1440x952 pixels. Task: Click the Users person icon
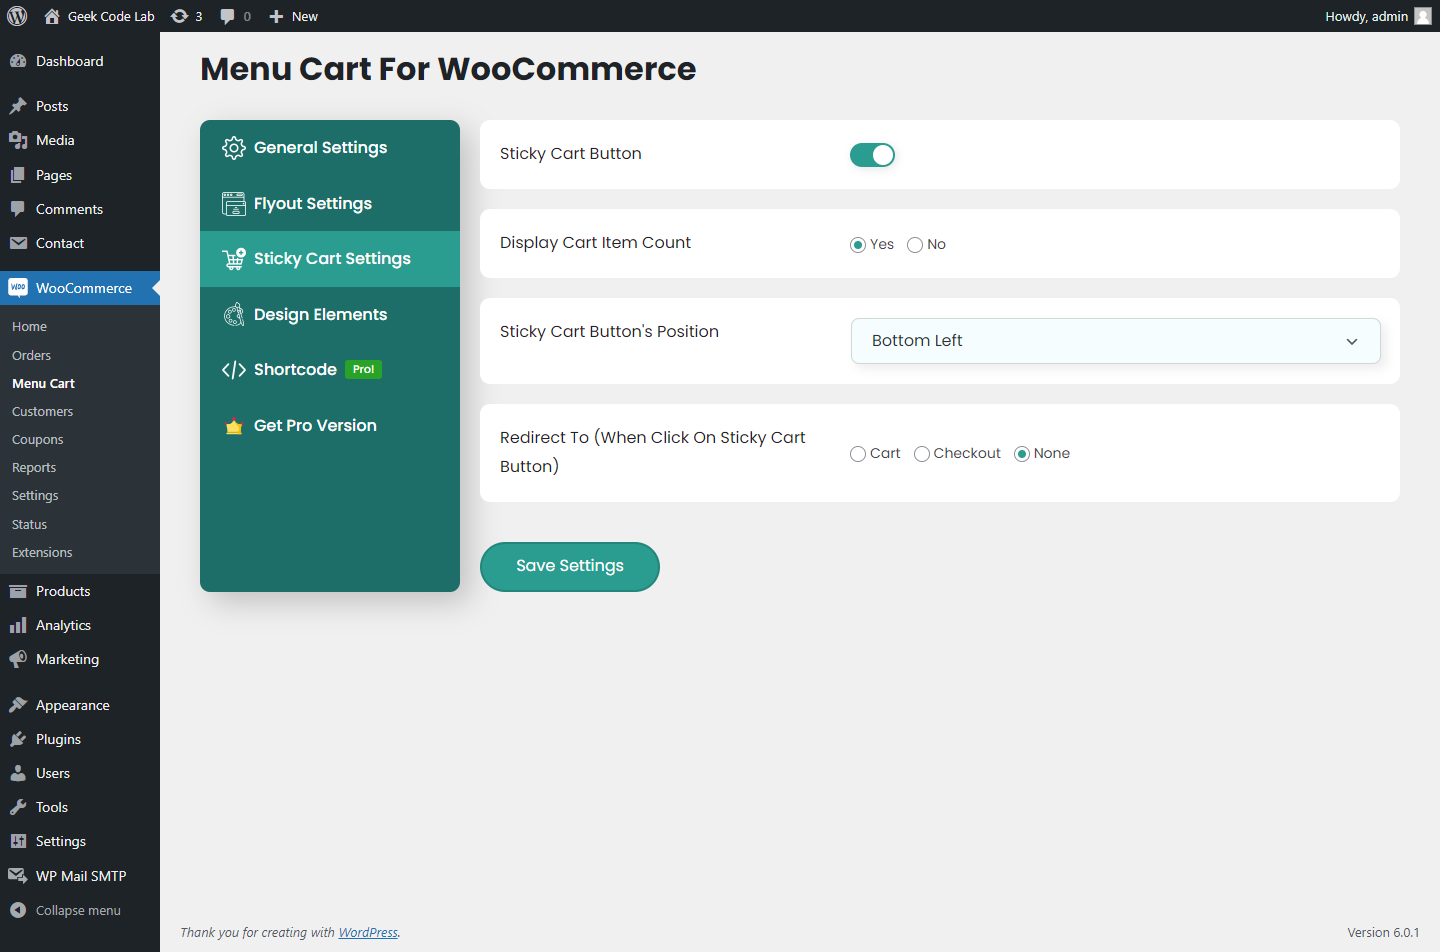pos(18,773)
